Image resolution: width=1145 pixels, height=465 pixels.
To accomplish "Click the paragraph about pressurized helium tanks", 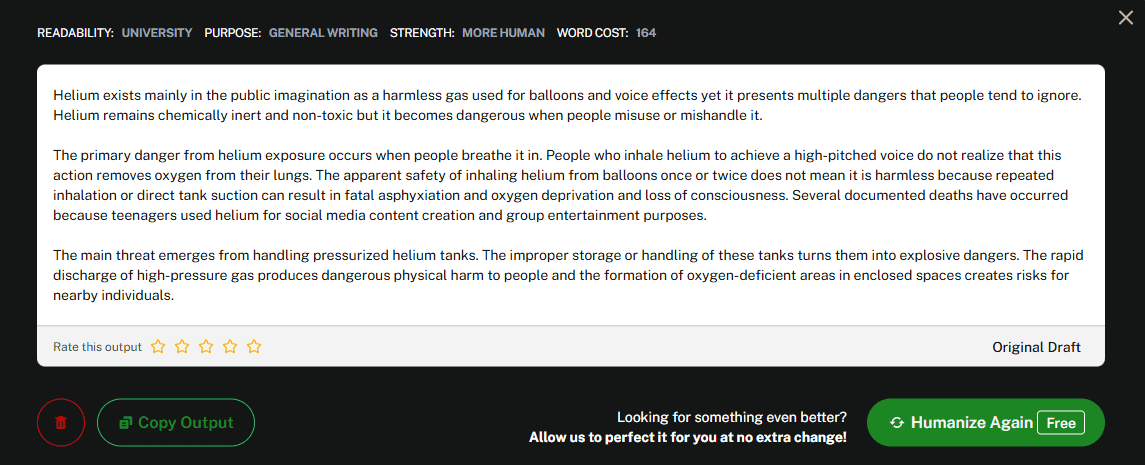I will (x=567, y=274).
